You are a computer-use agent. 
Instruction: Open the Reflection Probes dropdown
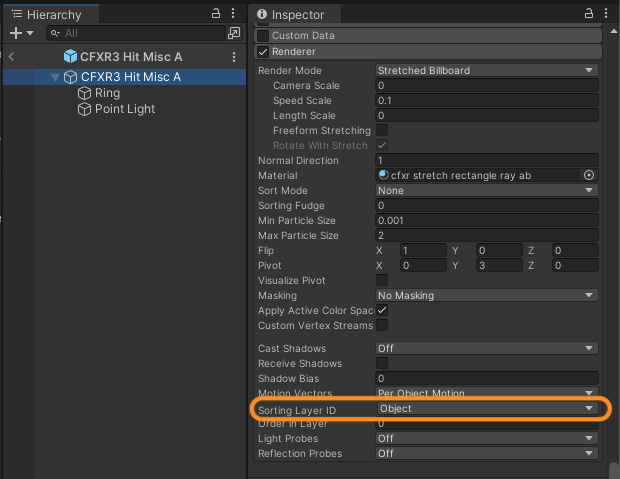[x=486, y=453]
